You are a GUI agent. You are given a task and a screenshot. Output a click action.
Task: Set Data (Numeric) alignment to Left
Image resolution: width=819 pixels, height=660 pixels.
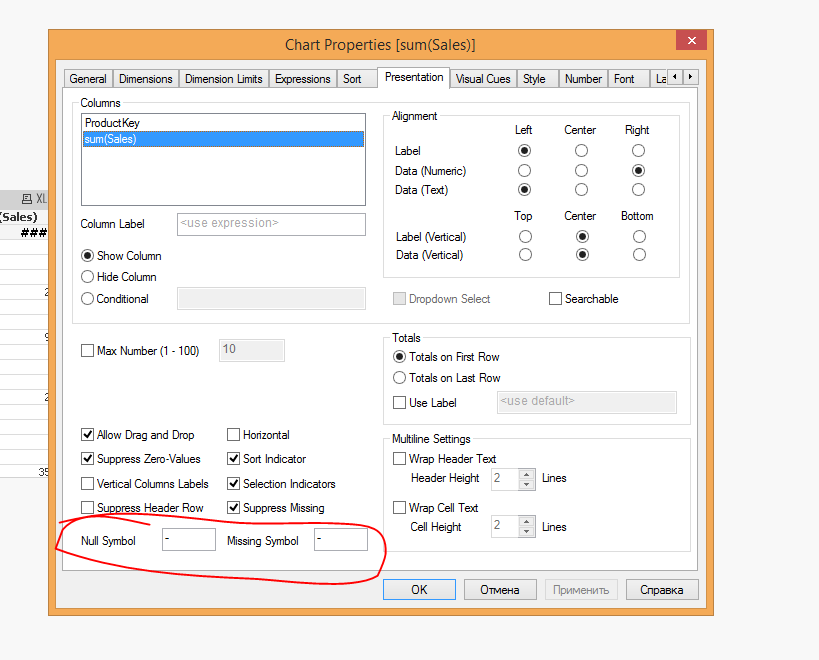(524, 171)
